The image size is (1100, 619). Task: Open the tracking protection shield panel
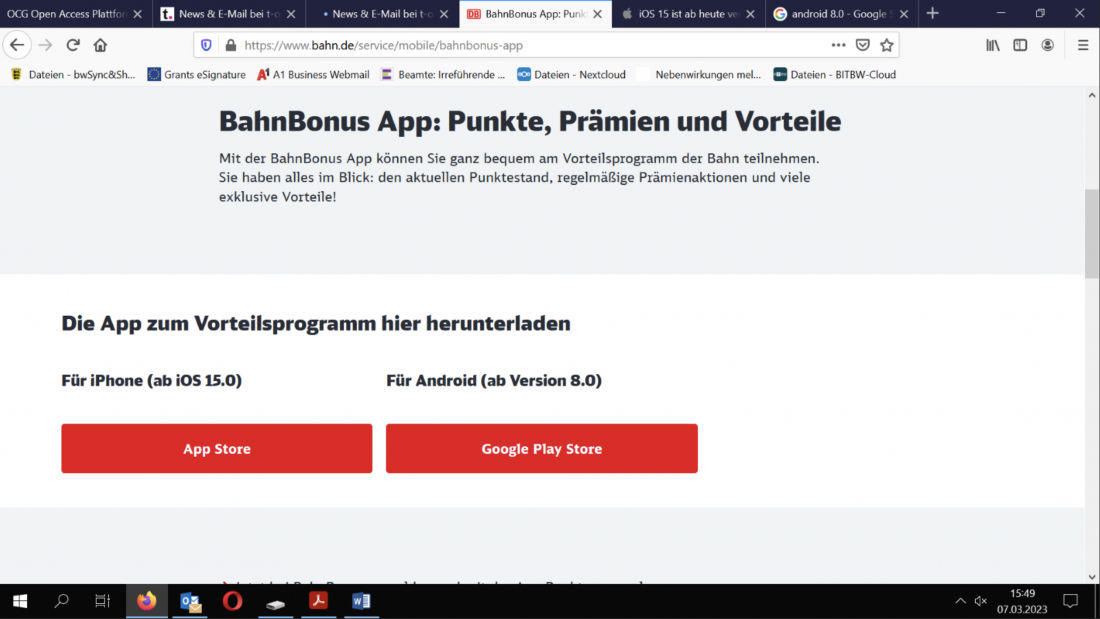click(x=207, y=44)
